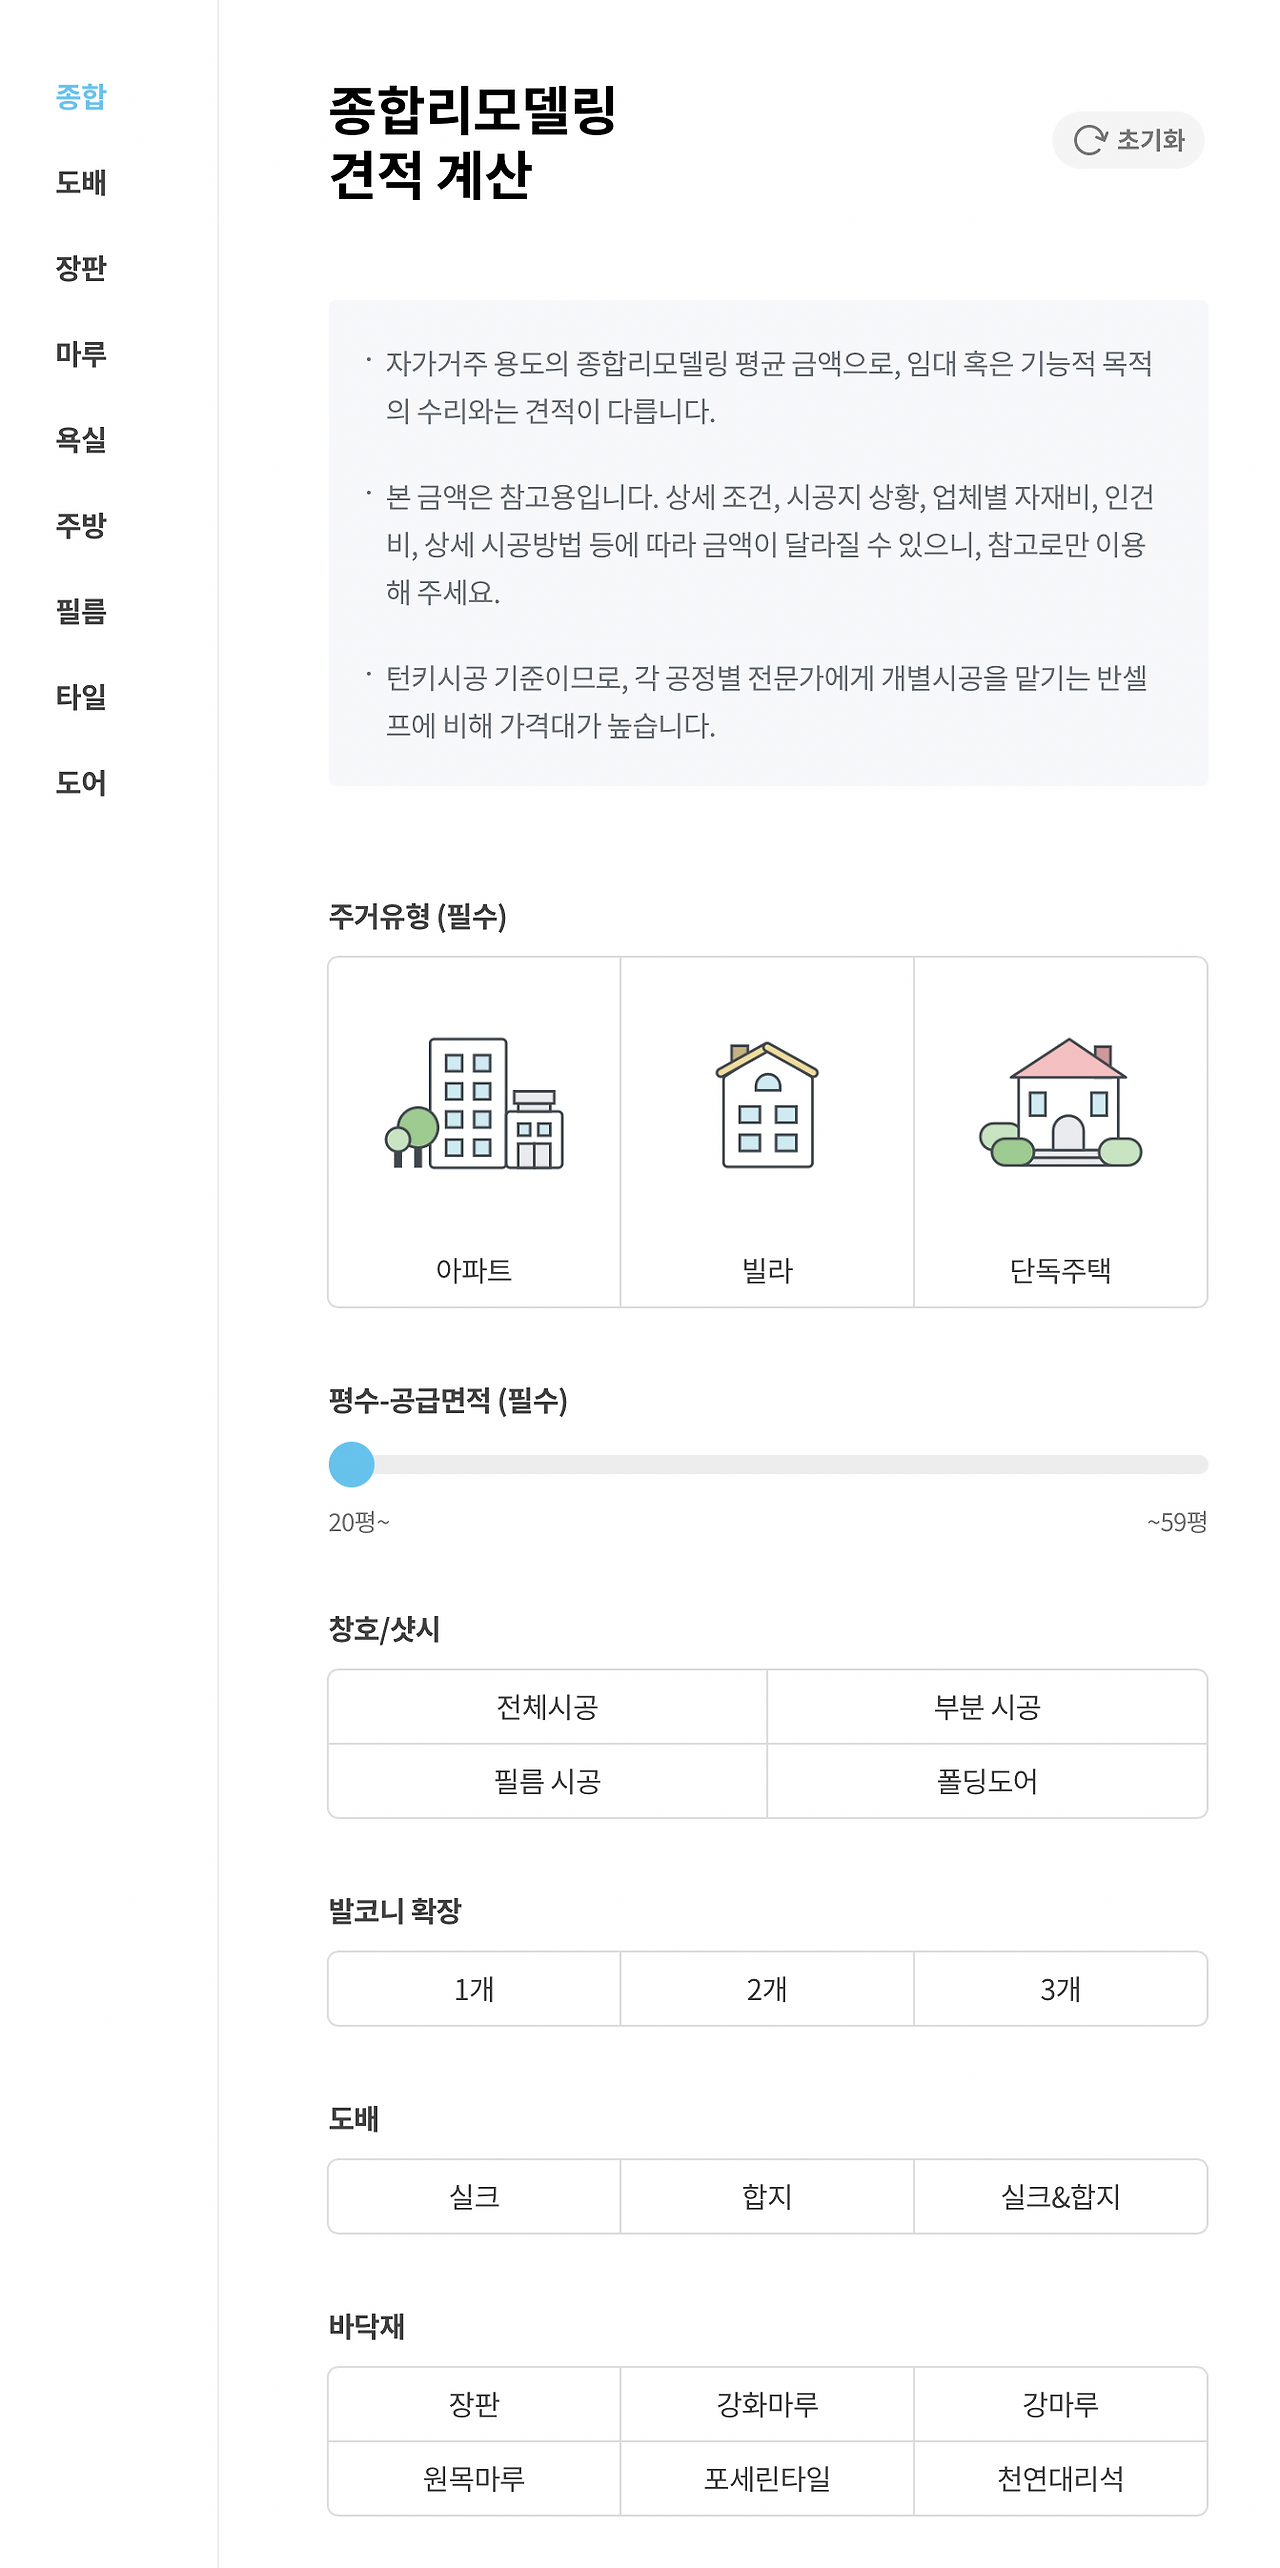Open the 주방 sidebar section

point(81,525)
